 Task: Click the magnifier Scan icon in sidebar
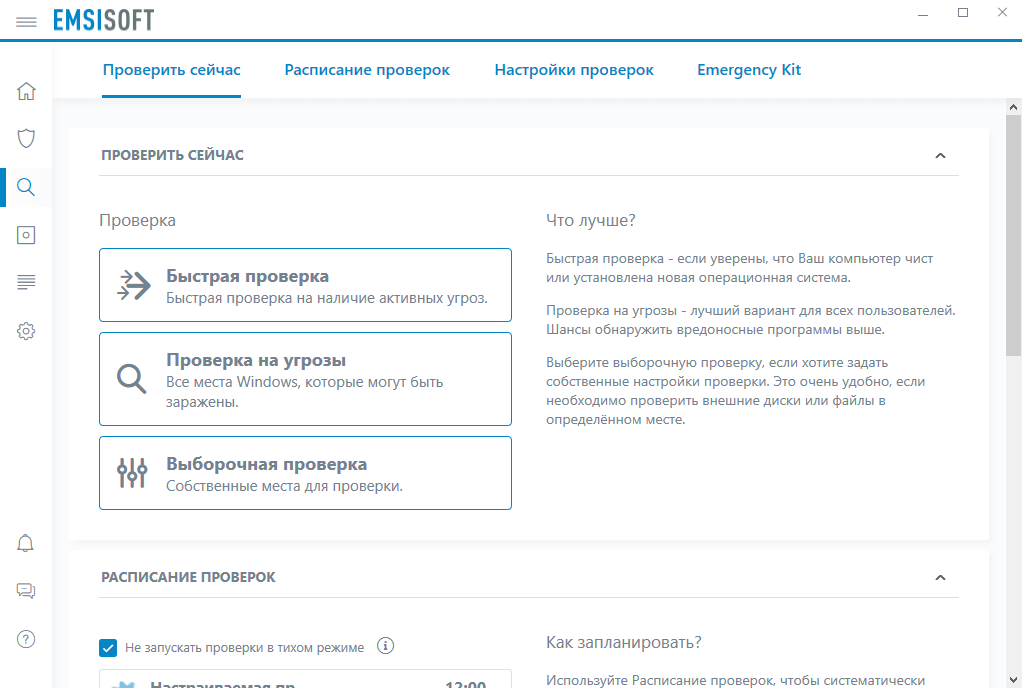[26, 186]
